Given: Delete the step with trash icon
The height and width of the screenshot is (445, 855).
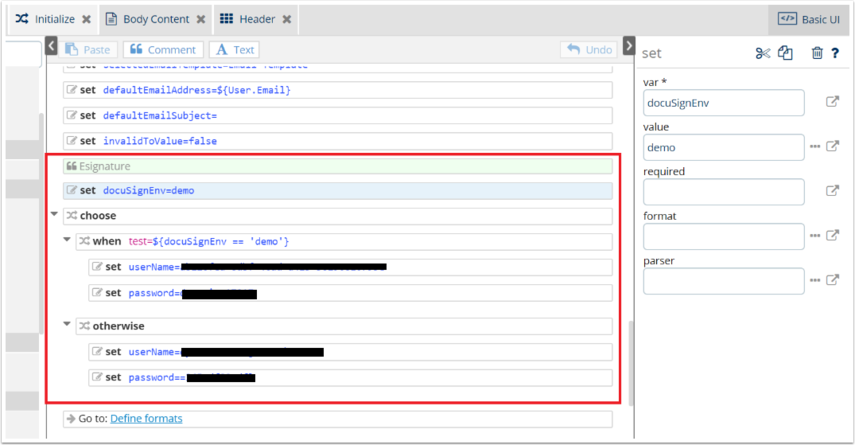Looking at the screenshot, I should pos(817,53).
